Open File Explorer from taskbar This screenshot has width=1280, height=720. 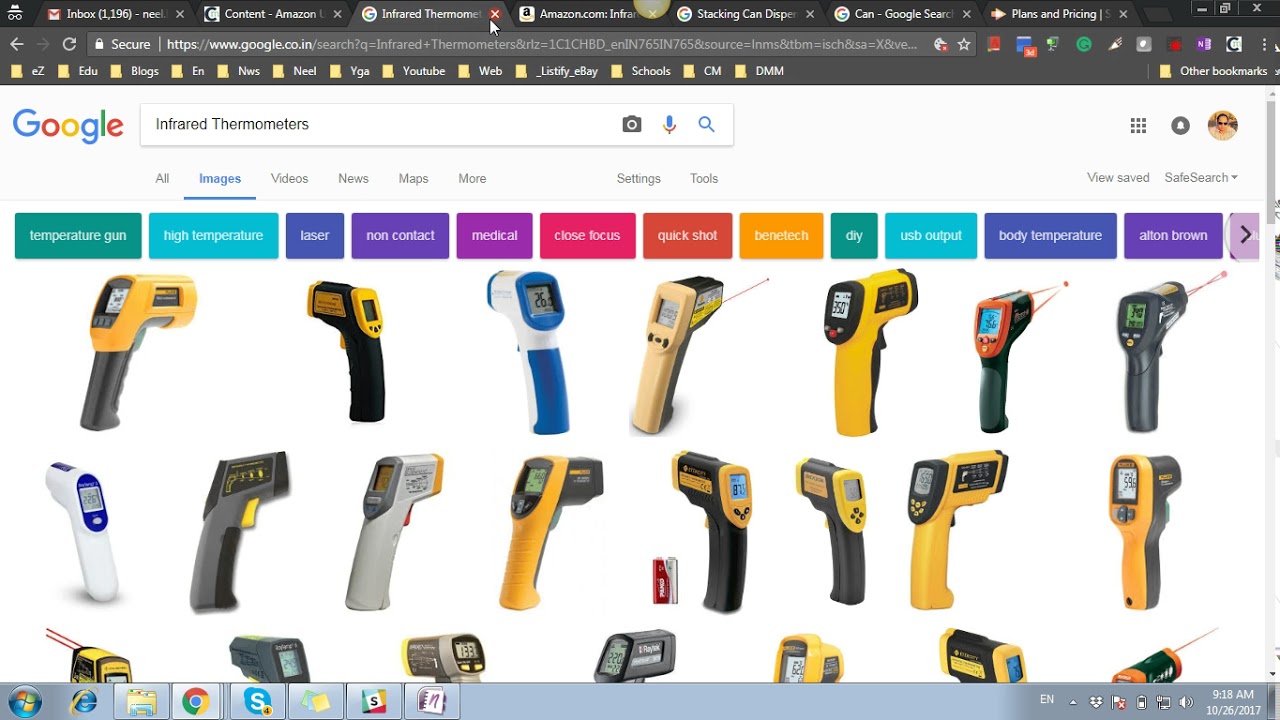coord(141,702)
